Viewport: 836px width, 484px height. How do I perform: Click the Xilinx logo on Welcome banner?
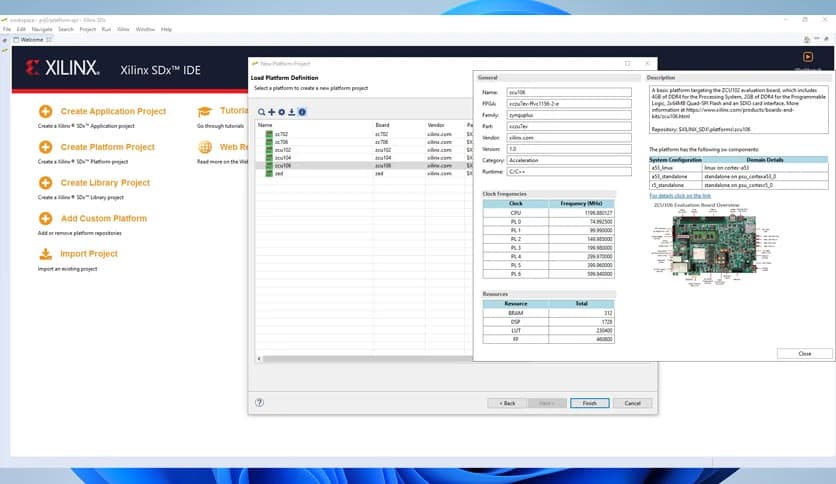click(x=62, y=68)
